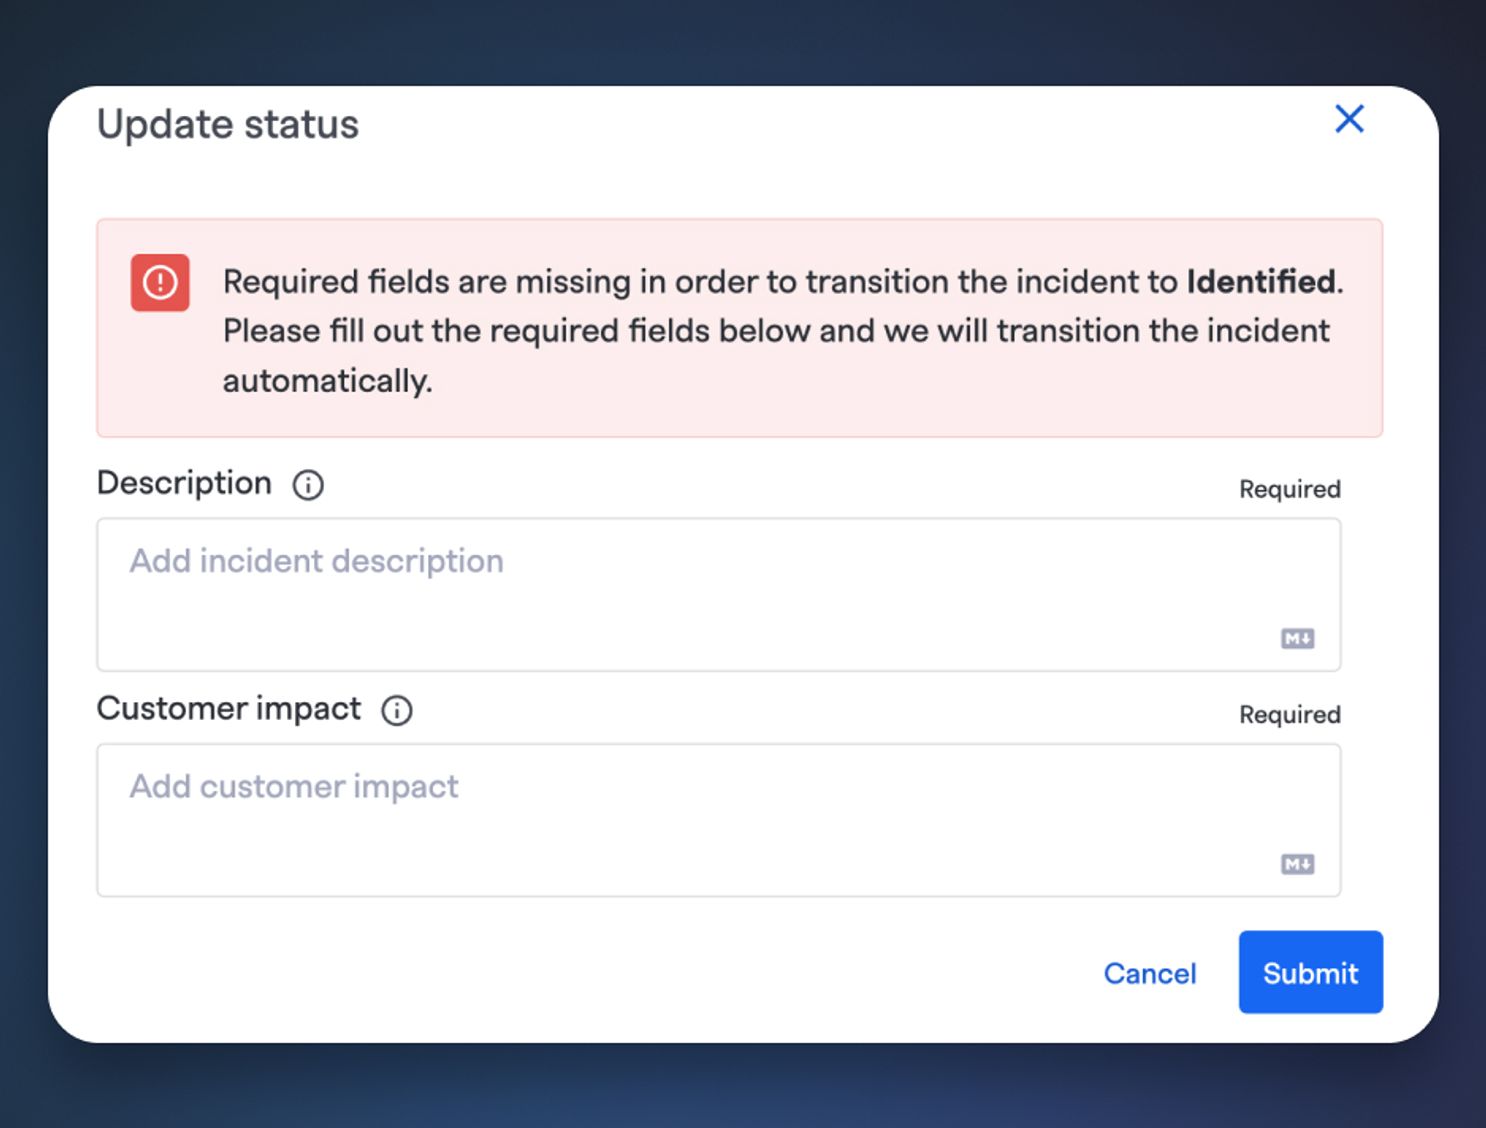Image resolution: width=1486 pixels, height=1128 pixels.
Task: Click the bold word Identified in alert
Action: (x=1261, y=281)
